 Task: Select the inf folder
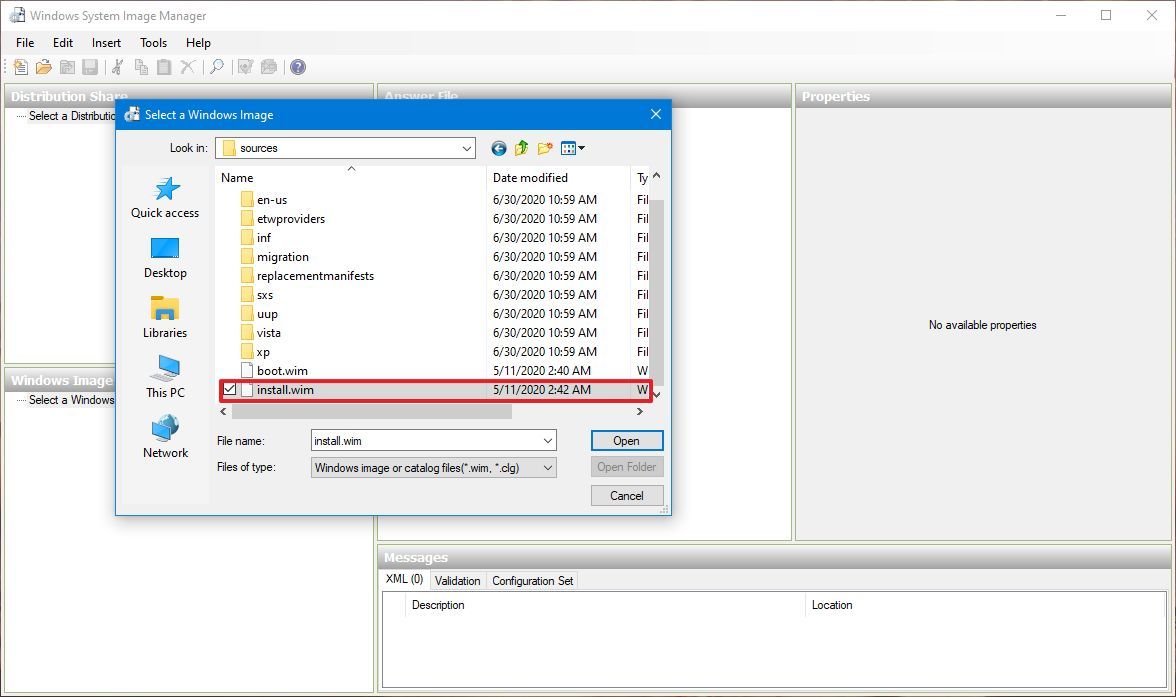[263, 237]
